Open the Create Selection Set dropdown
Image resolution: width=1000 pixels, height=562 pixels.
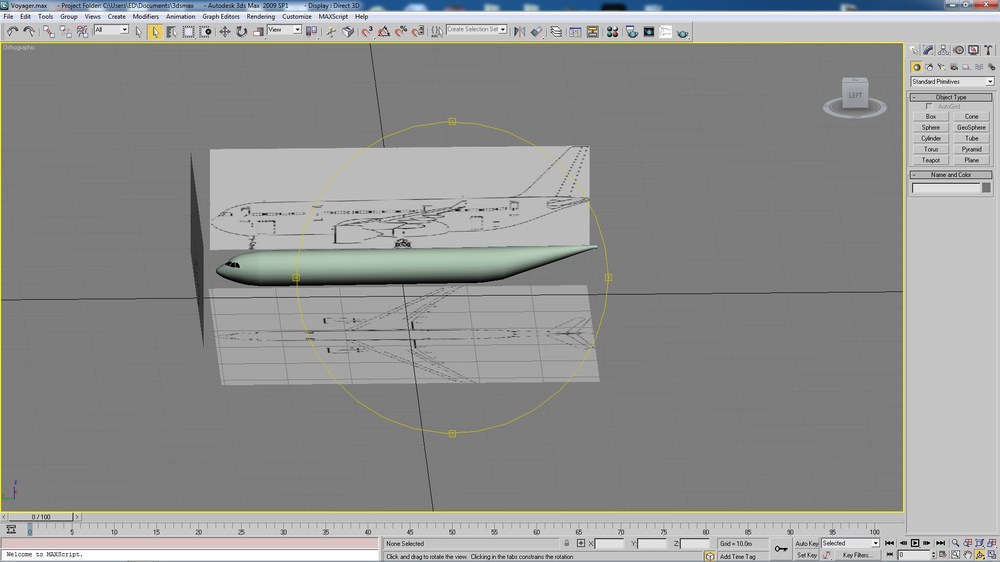tap(476, 29)
